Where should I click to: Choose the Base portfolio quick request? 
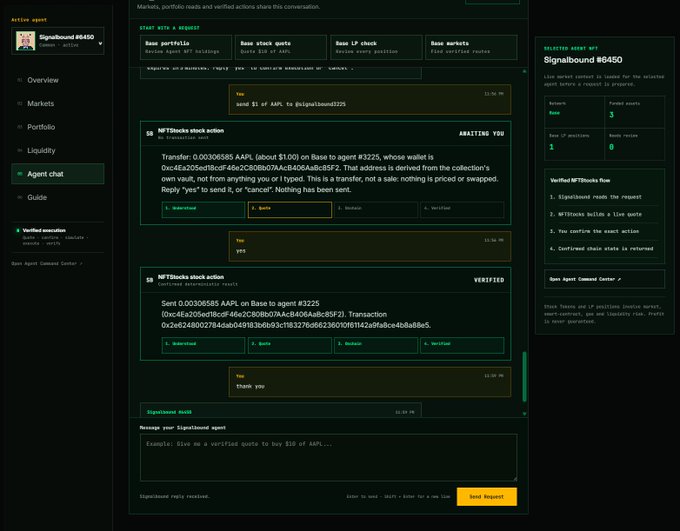point(186,47)
